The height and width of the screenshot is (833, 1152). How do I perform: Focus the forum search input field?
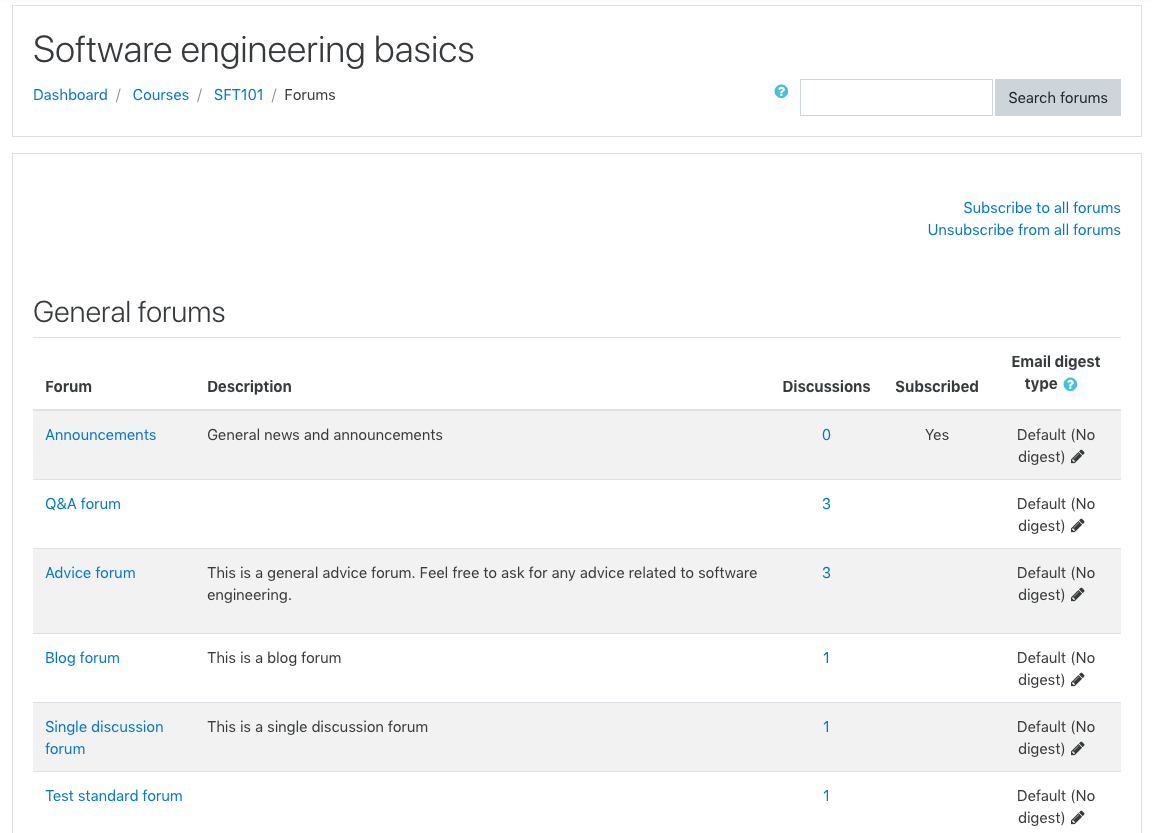point(896,98)
